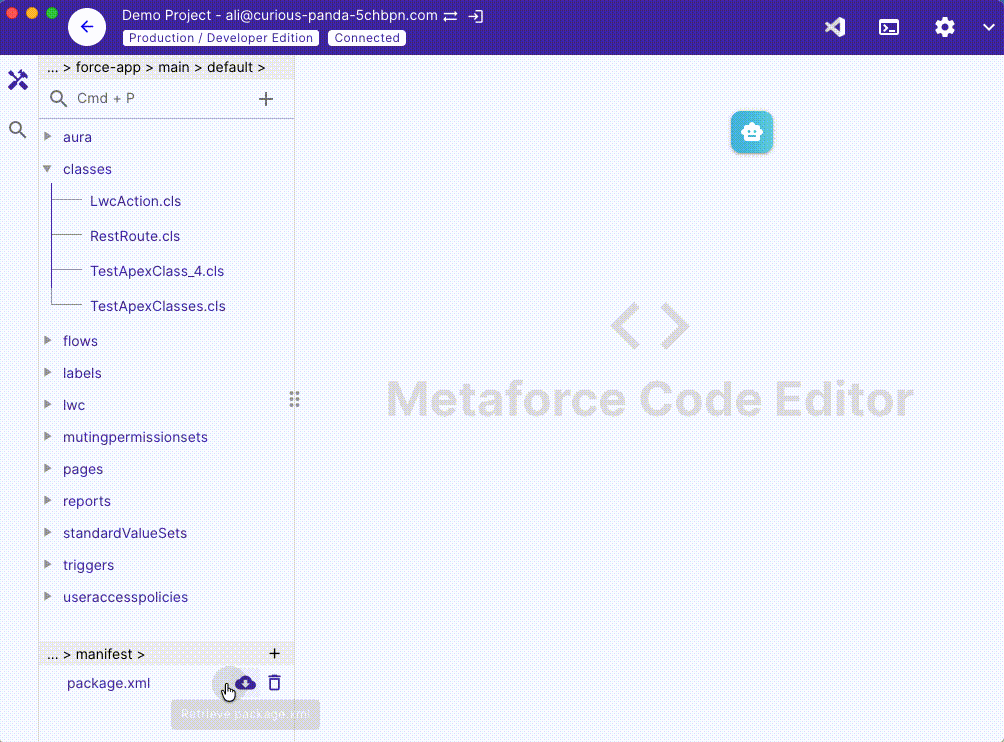The image size is (1004, 742).
Task: Click default in breadcrumb path
Action: tap(230, 67)
